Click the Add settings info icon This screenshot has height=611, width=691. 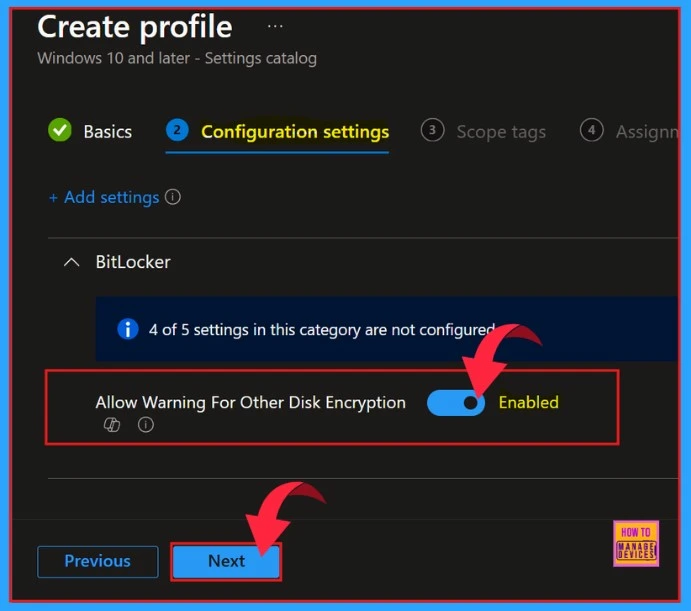(x=173, y=197)
